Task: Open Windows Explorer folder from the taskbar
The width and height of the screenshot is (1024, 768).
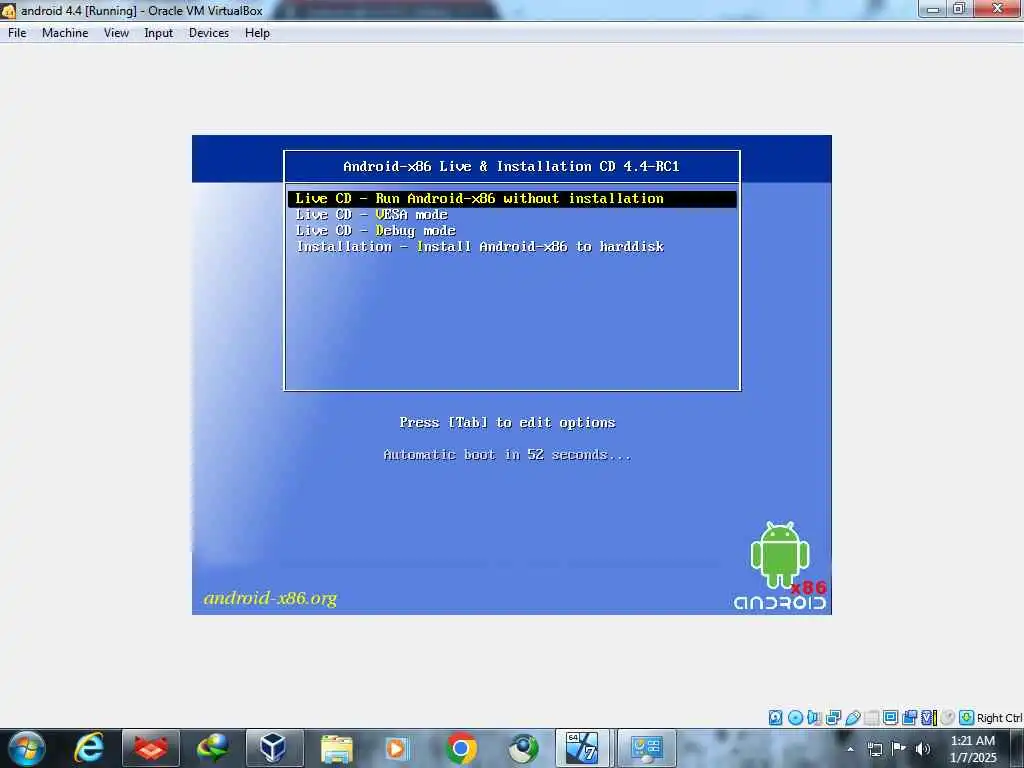Action: point(336,748)
